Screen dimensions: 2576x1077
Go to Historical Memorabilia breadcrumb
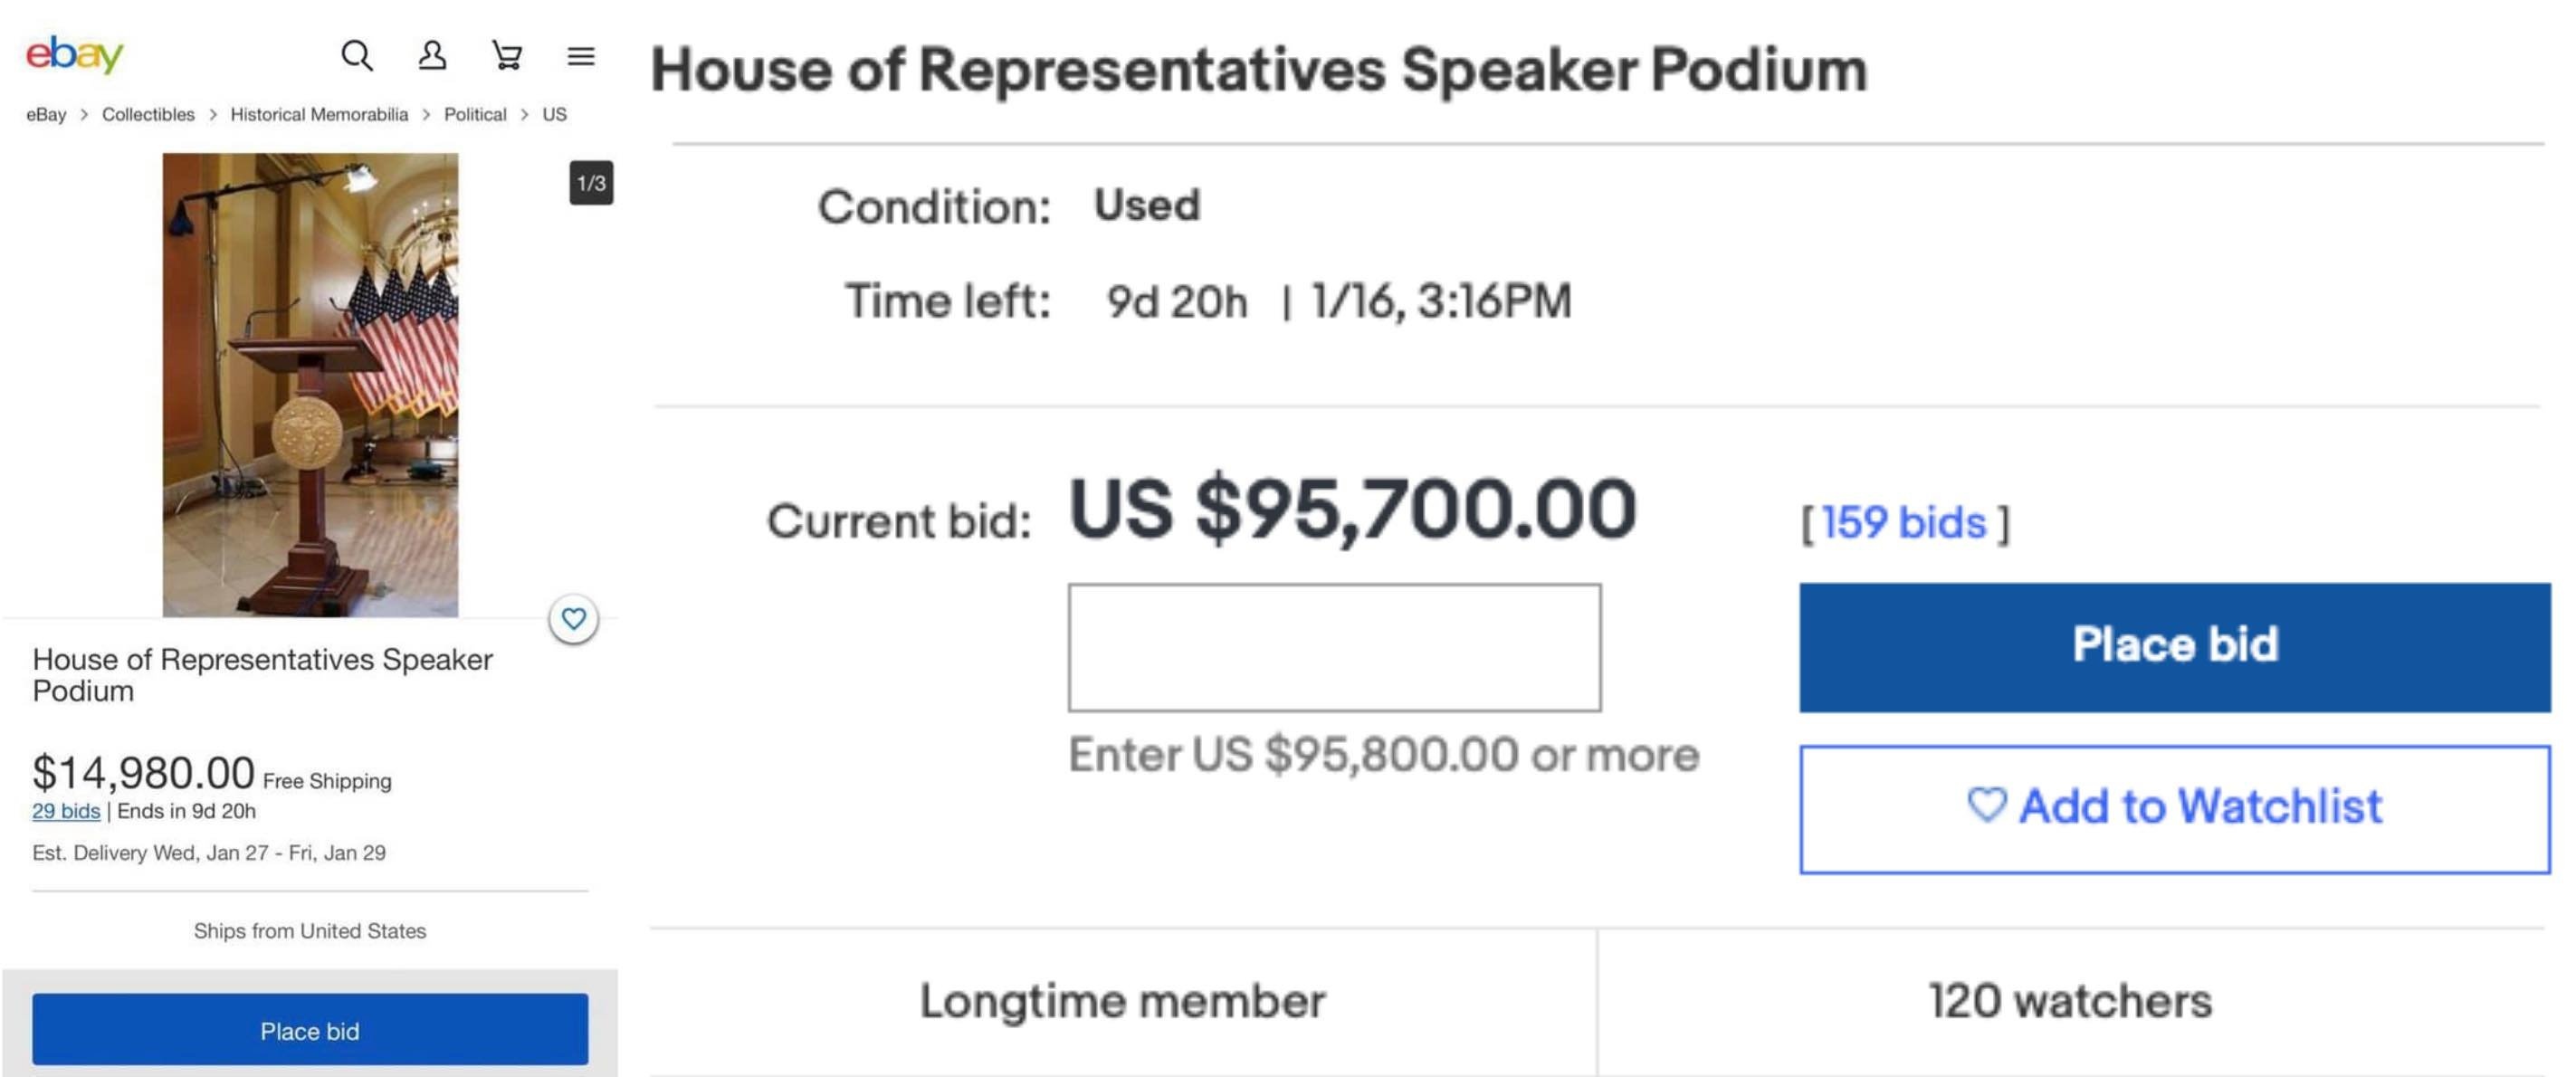[x=319, y=115]
